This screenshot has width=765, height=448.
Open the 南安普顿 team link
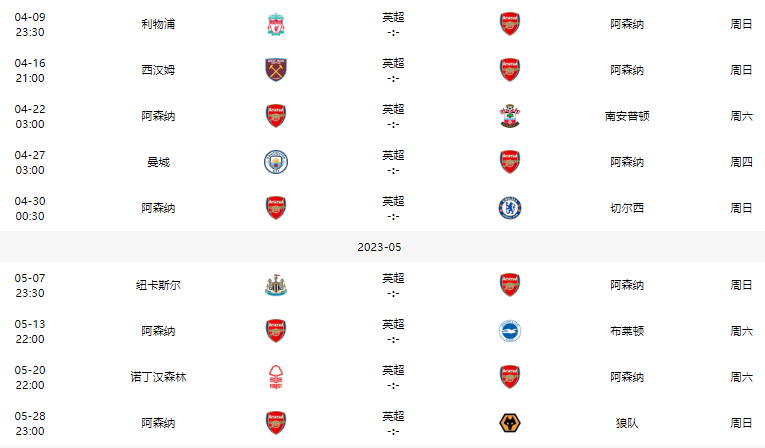tap(627, 116)
